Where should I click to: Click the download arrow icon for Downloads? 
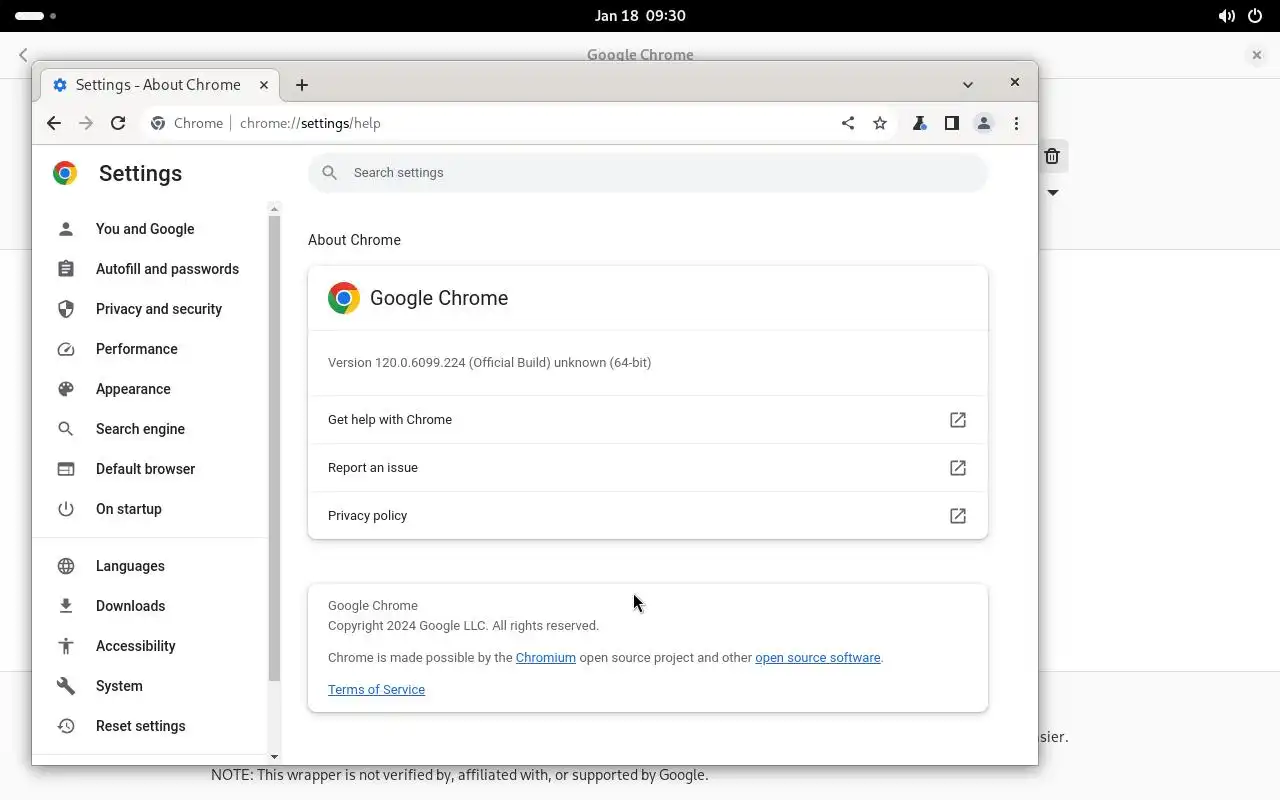click(x=66, y=606)
